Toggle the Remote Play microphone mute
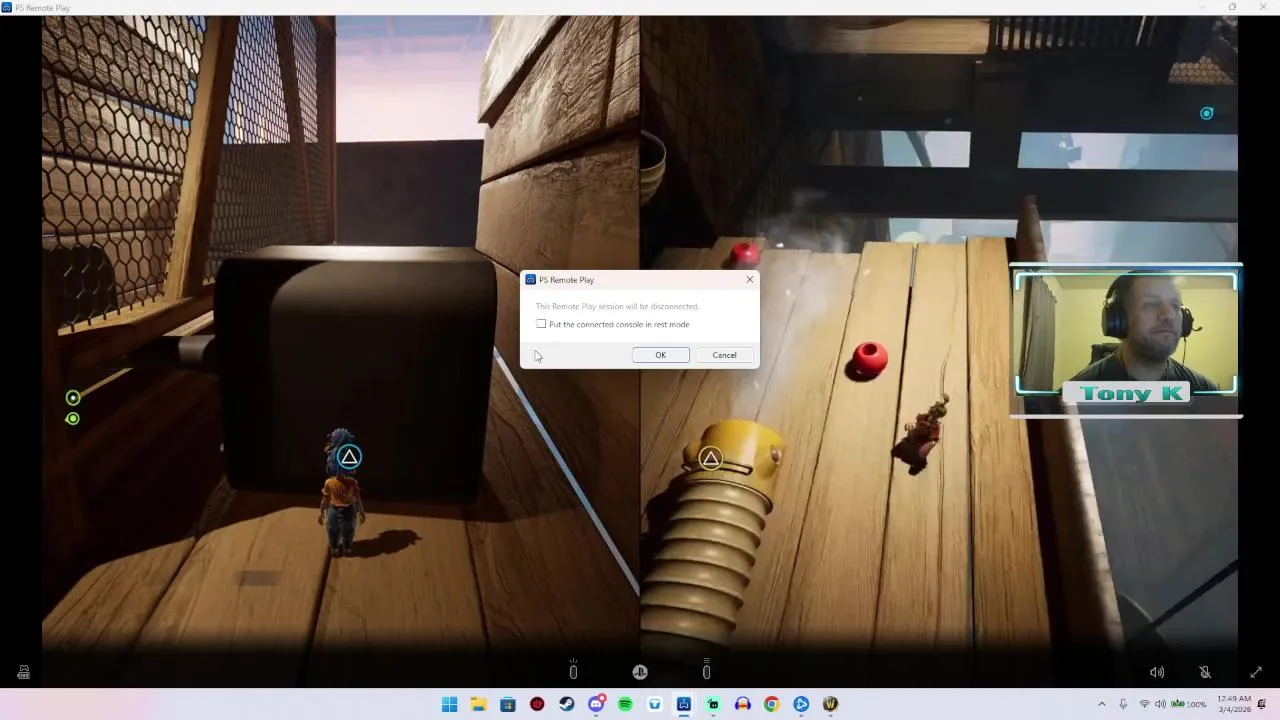 click(1205, 672)
